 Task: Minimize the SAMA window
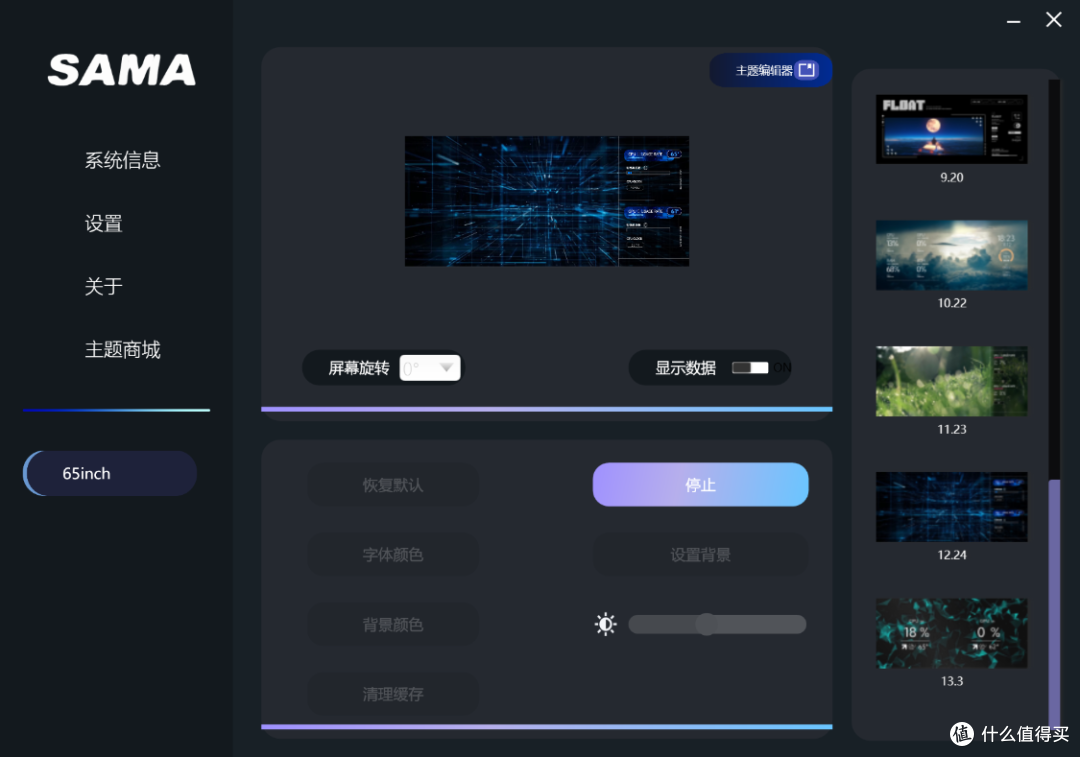1013,21
